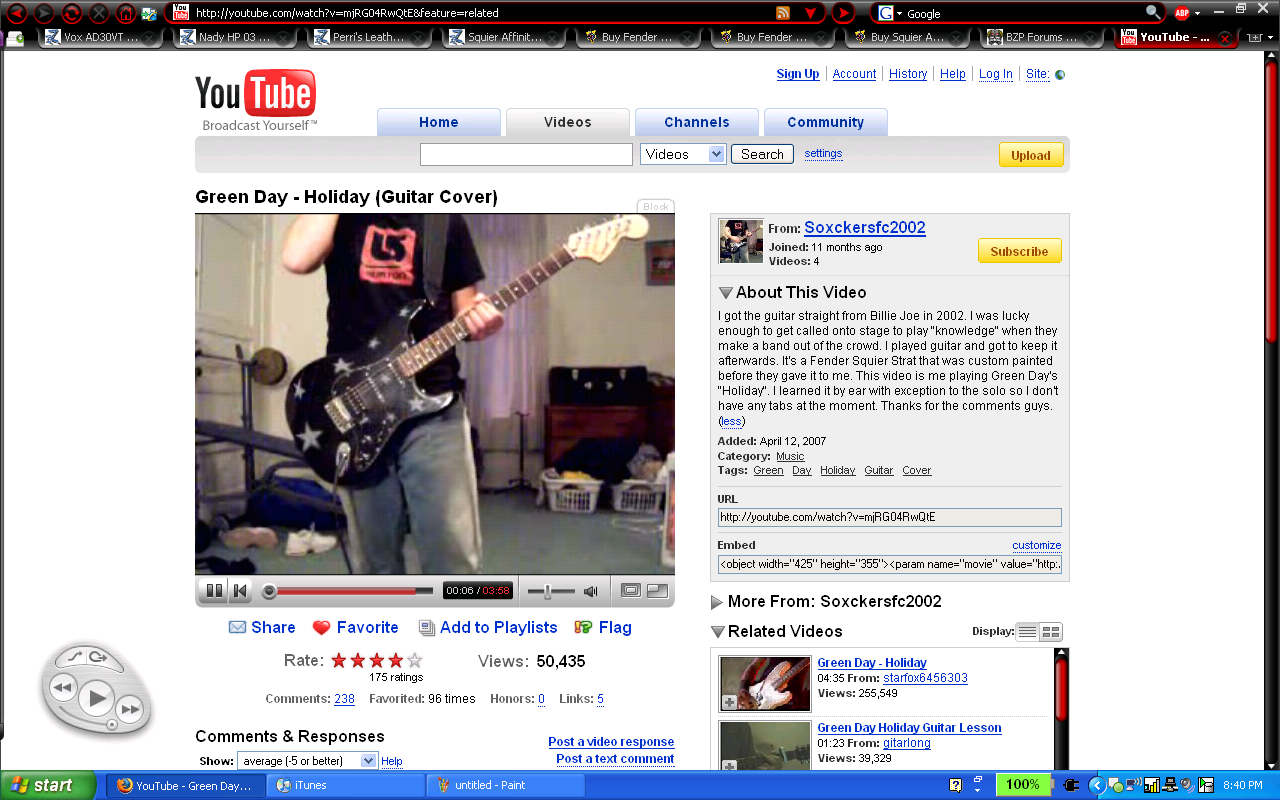Viewport: 1280px width, 800px height.
Task: Pause the video playback
Action: point(214,590)
